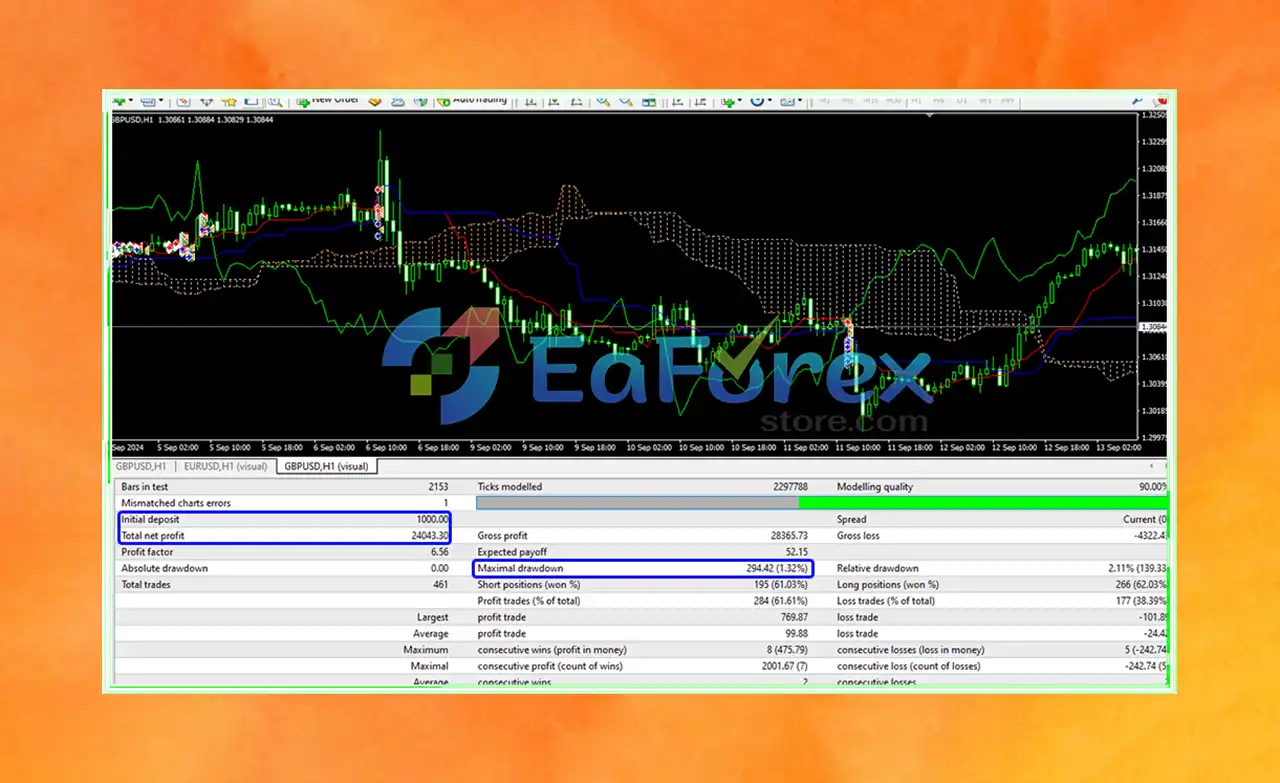Switch to the EURUSD,H1 (visual) tab
The height and width of the screenshot is (783, 1280).
click(x=226, y=466)
